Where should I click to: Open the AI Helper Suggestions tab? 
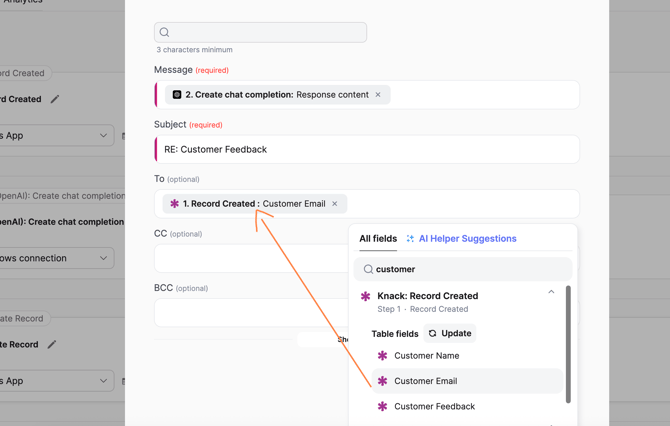(461, 239)
